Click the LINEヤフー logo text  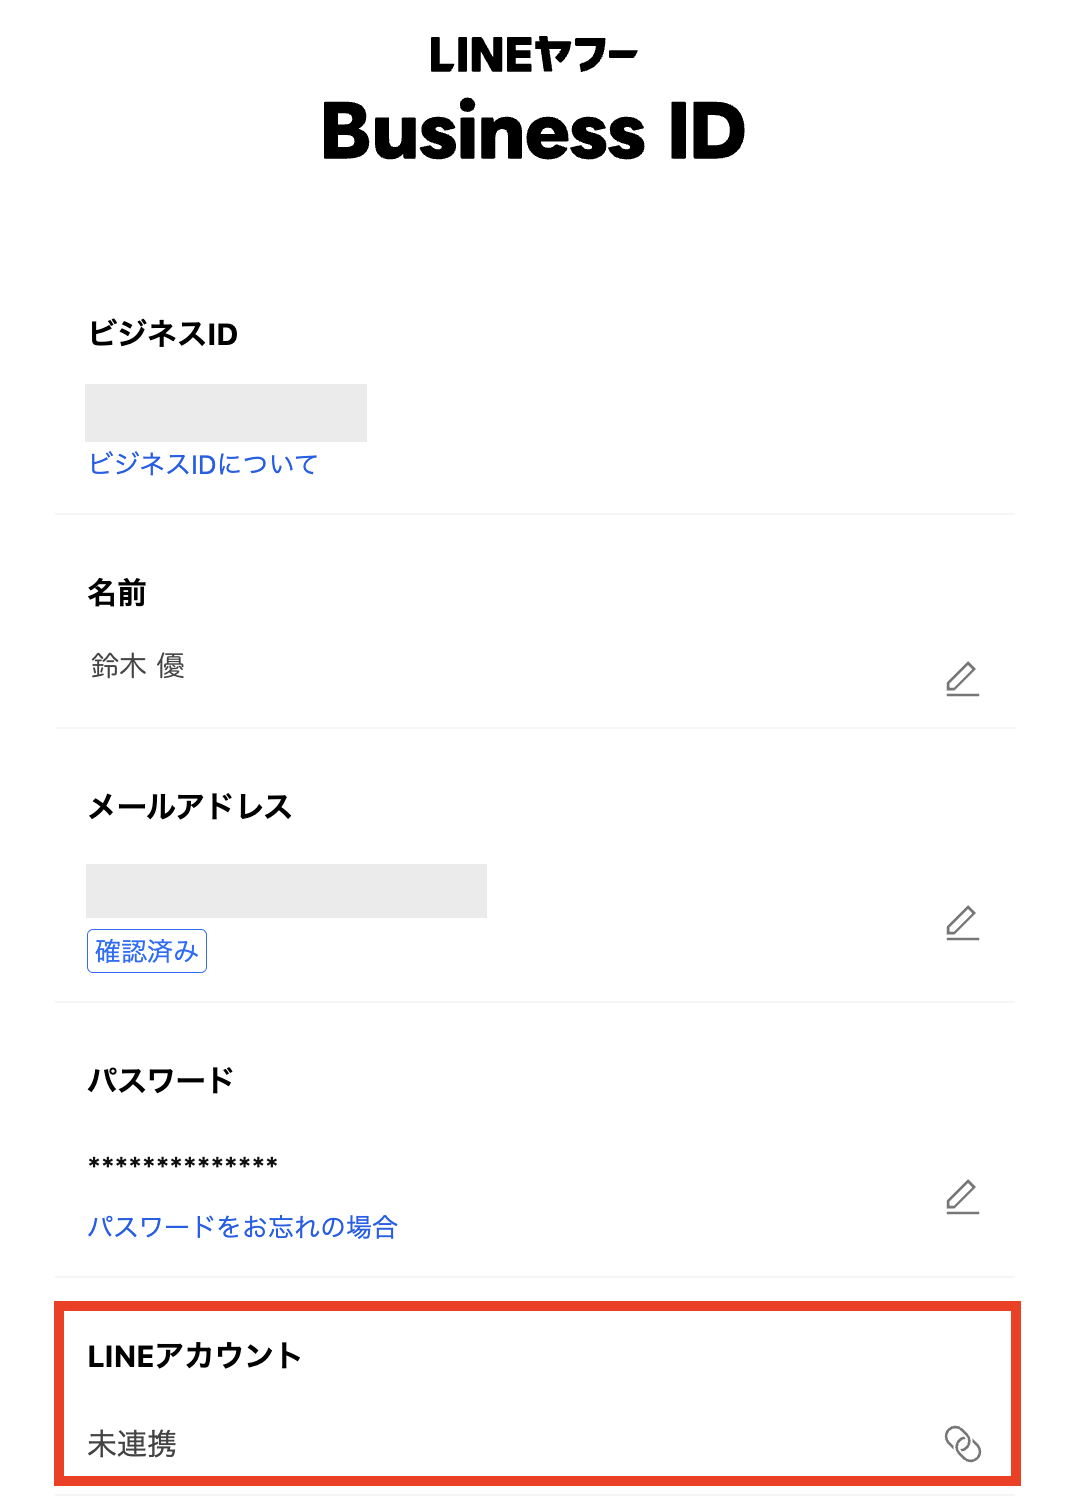coord(533,55)
